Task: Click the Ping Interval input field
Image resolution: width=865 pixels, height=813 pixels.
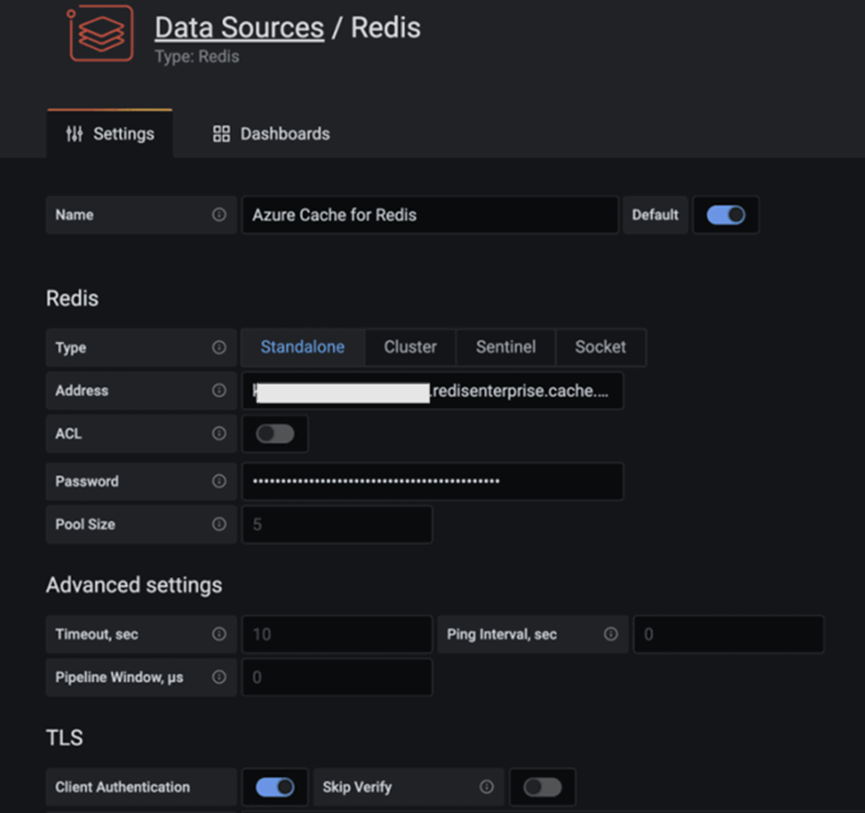Action: [728, 634]
